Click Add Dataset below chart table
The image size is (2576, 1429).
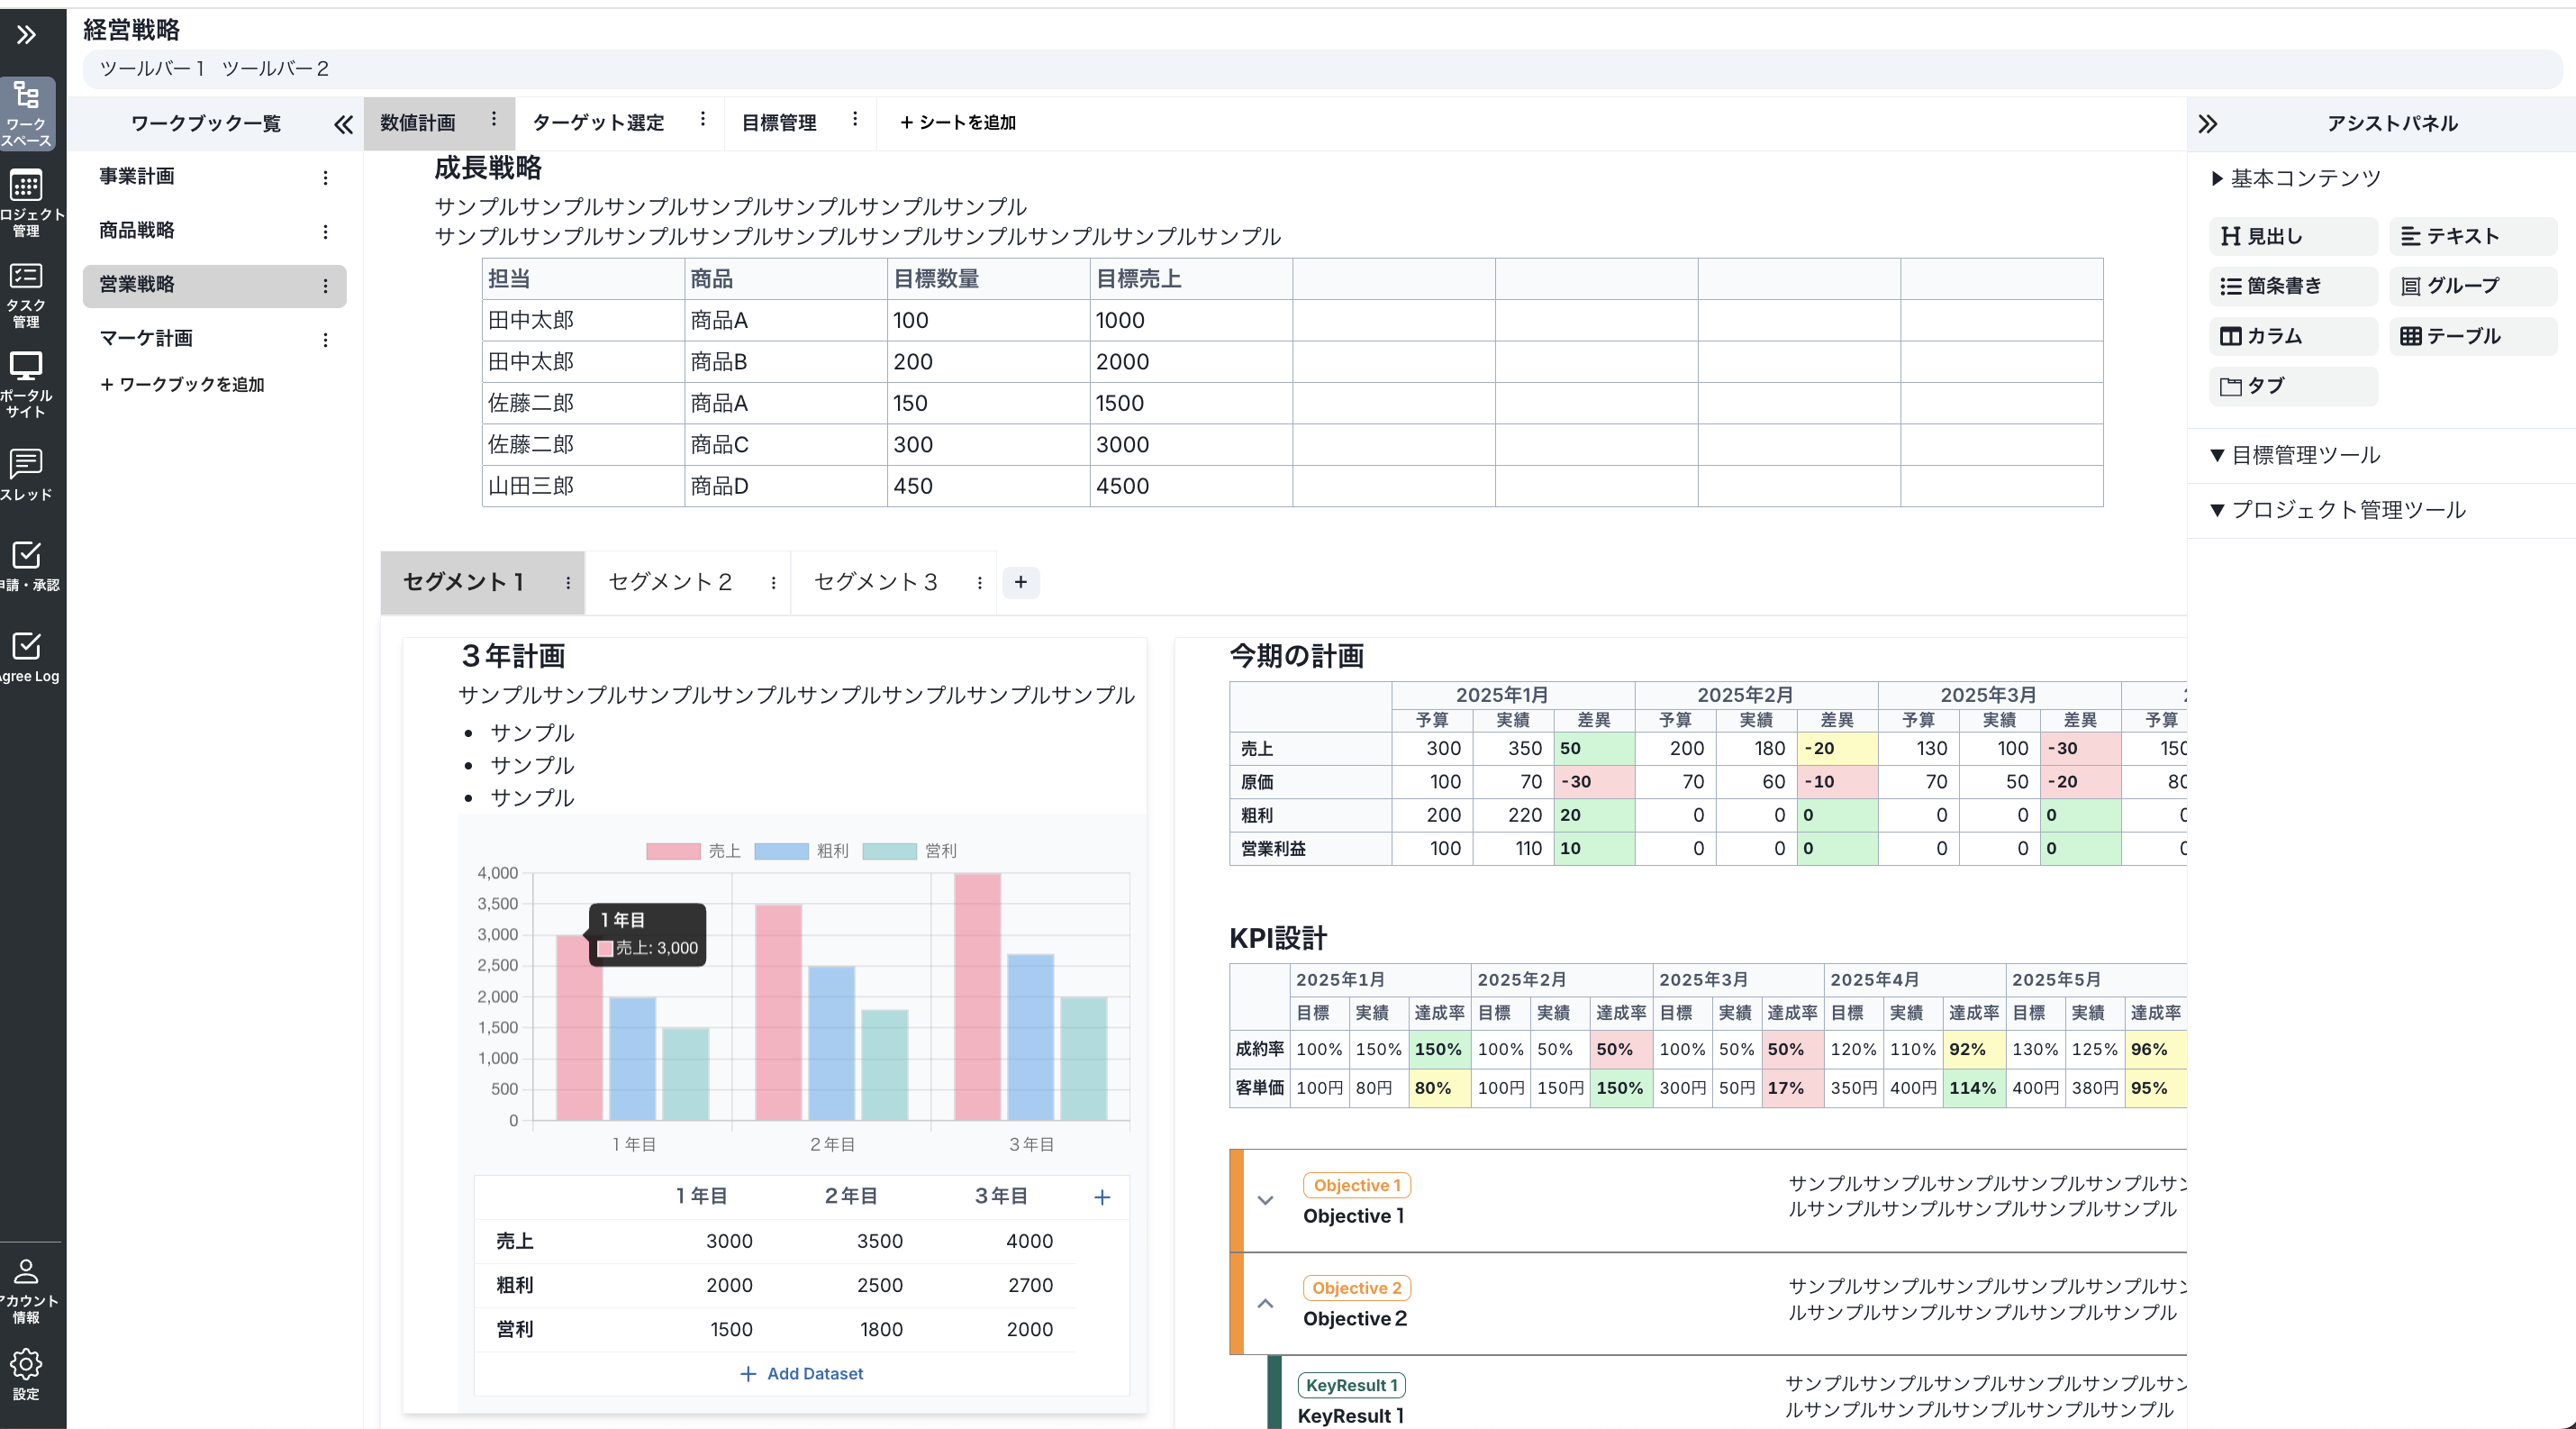(801, 1374)
